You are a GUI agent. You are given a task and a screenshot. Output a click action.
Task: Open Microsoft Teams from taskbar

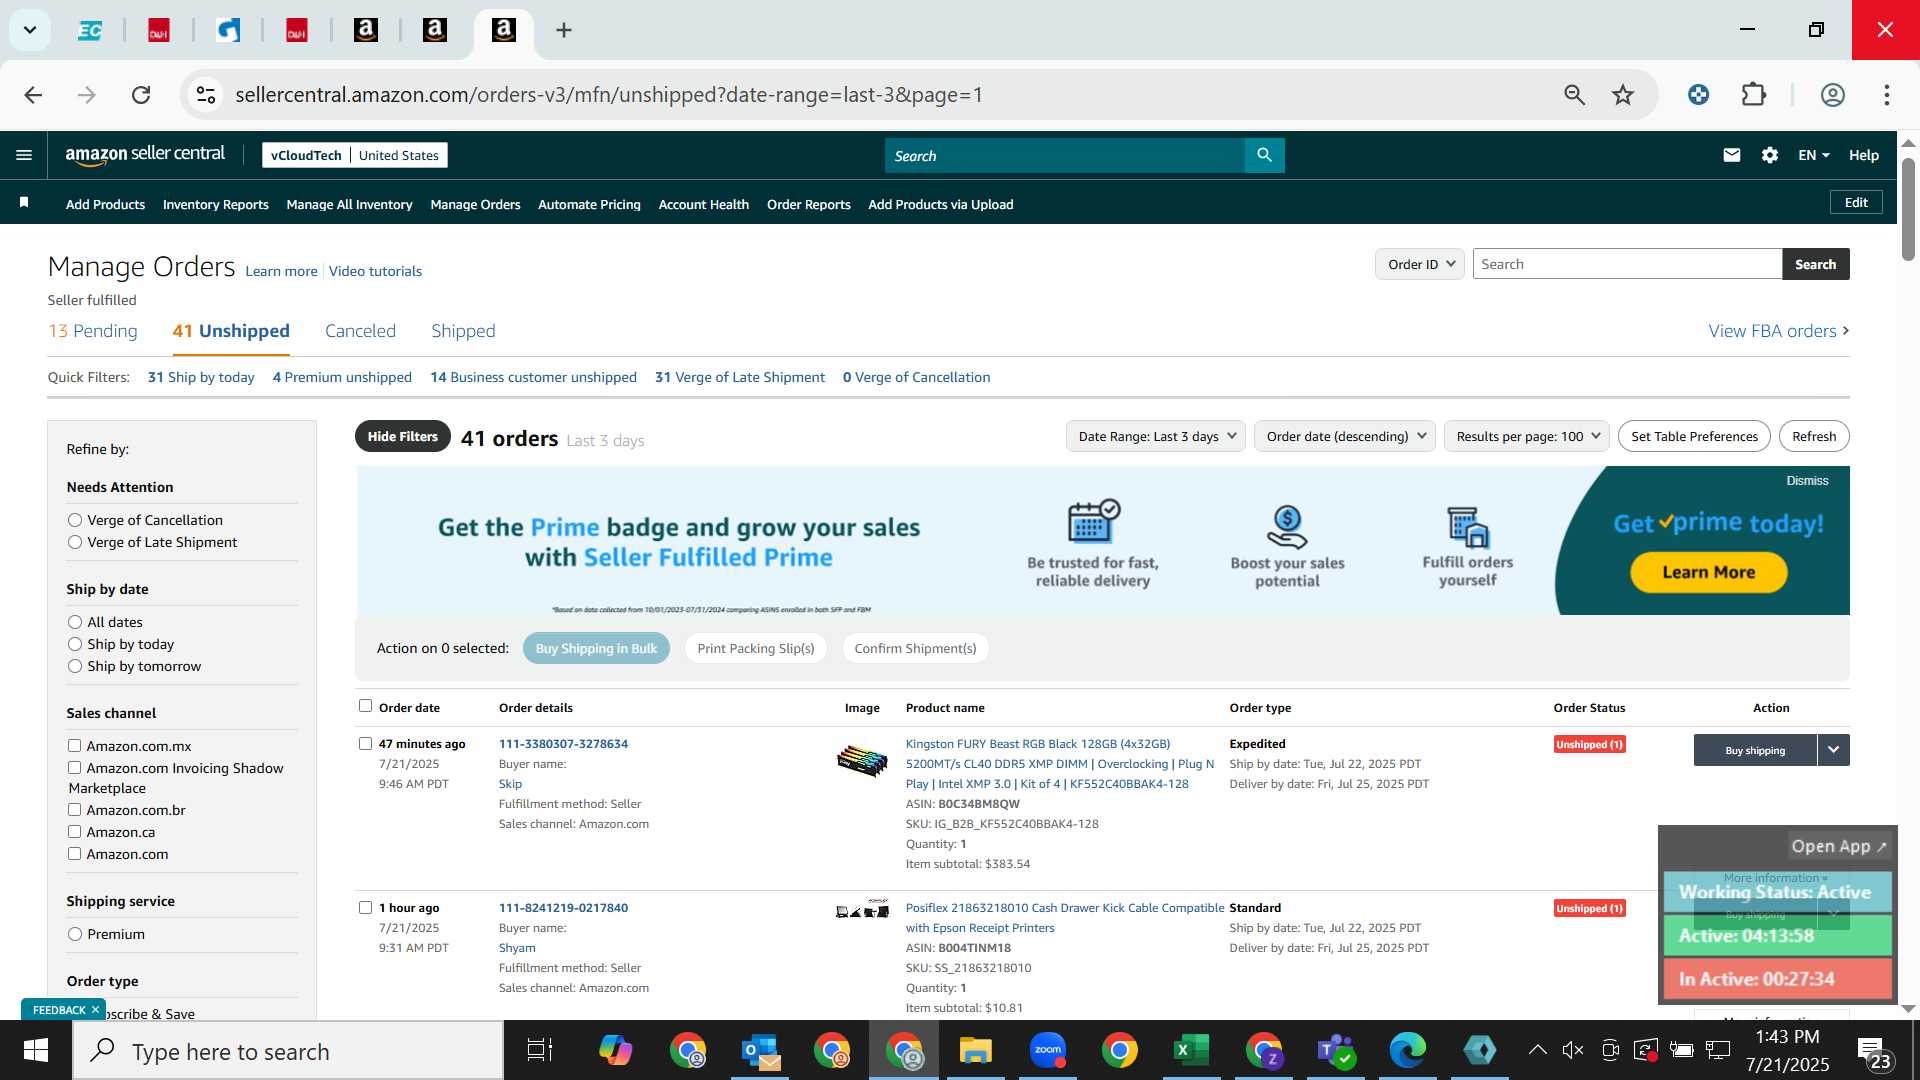(1336, 1051)
